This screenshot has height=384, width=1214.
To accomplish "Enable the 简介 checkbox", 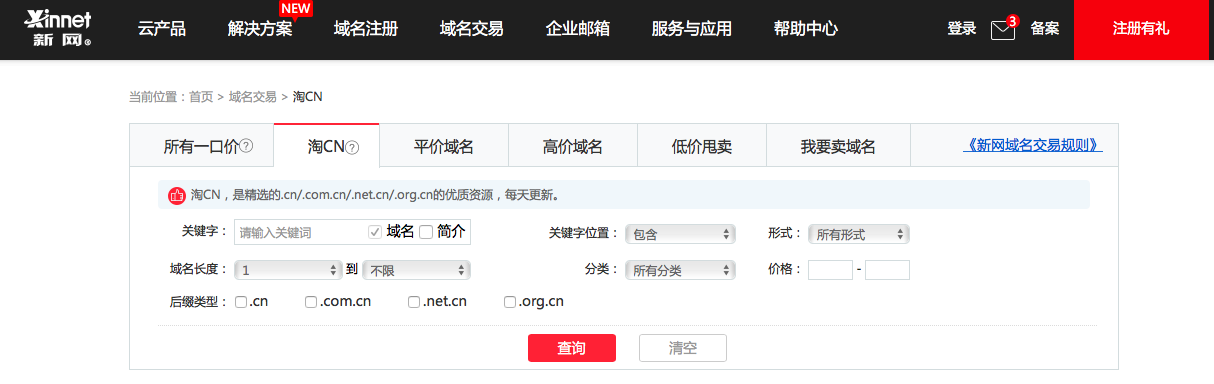I will tap(426, 232).
